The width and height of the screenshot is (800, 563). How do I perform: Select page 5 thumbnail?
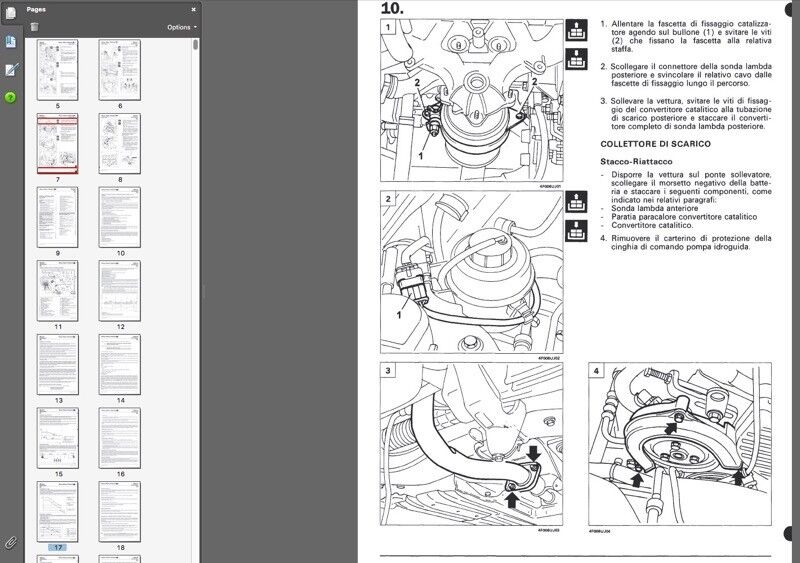57,68
